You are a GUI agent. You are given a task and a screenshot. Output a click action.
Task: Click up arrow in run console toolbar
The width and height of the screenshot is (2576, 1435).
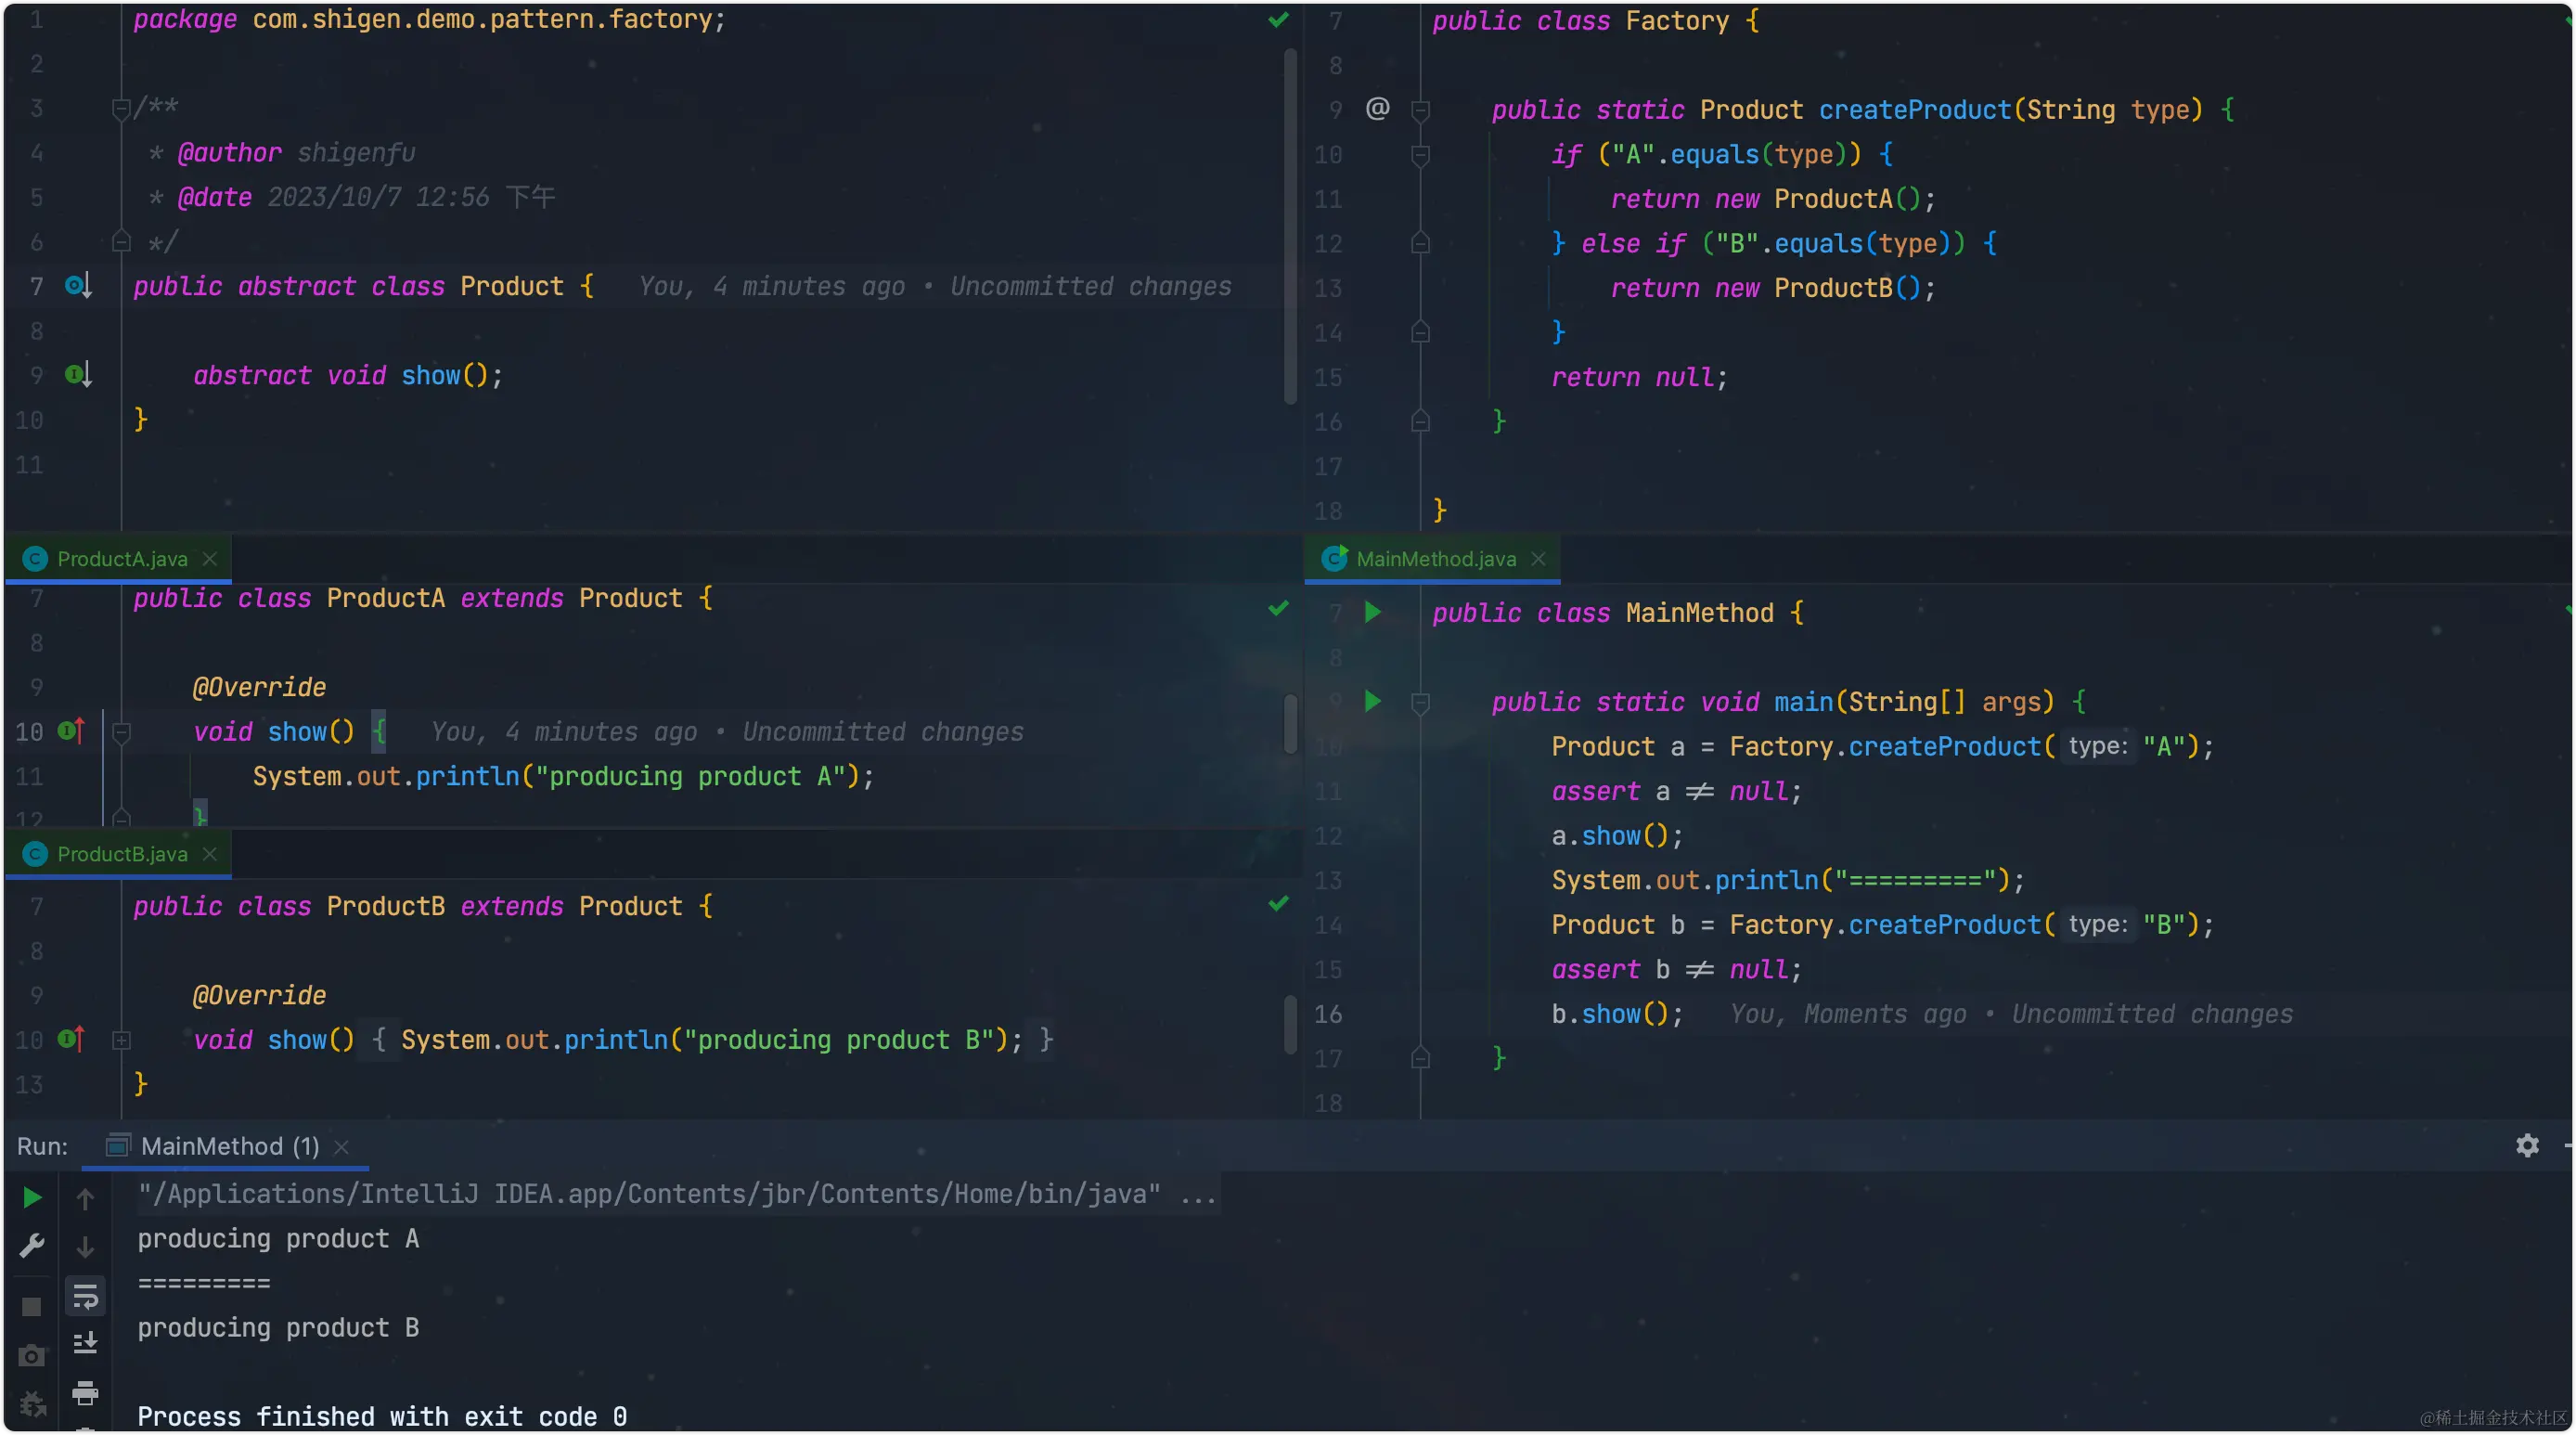coord(85,1198)
